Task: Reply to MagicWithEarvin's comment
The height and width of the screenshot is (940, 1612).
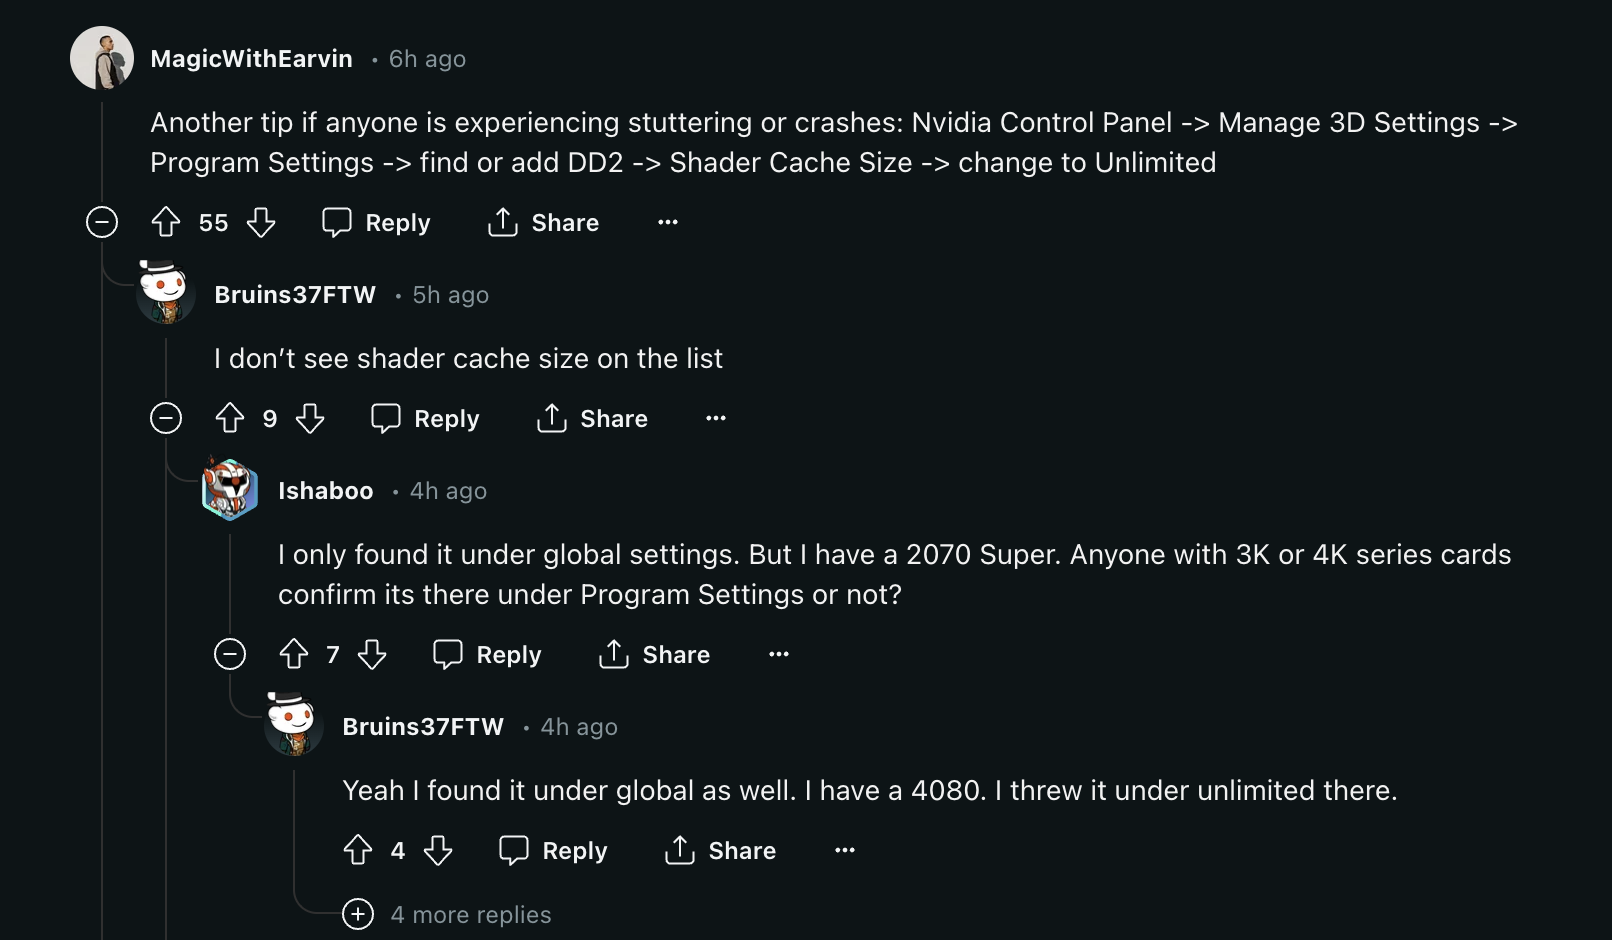Action: pyautogui.click(x=377, y=222)
